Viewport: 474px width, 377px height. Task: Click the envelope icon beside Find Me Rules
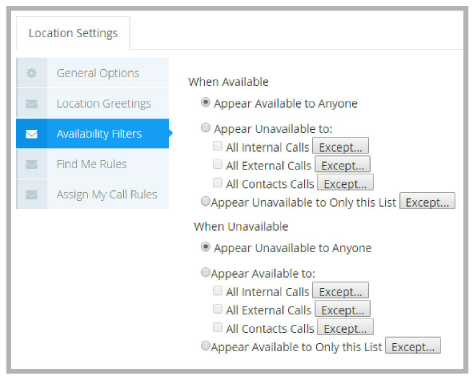32,164
